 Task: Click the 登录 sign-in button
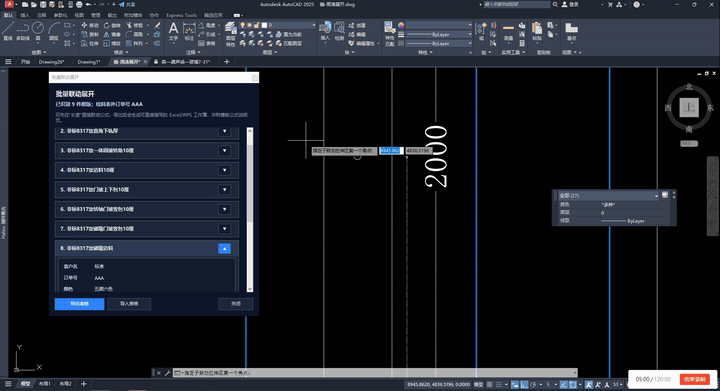pyautogui.click(x=570, y=5)
